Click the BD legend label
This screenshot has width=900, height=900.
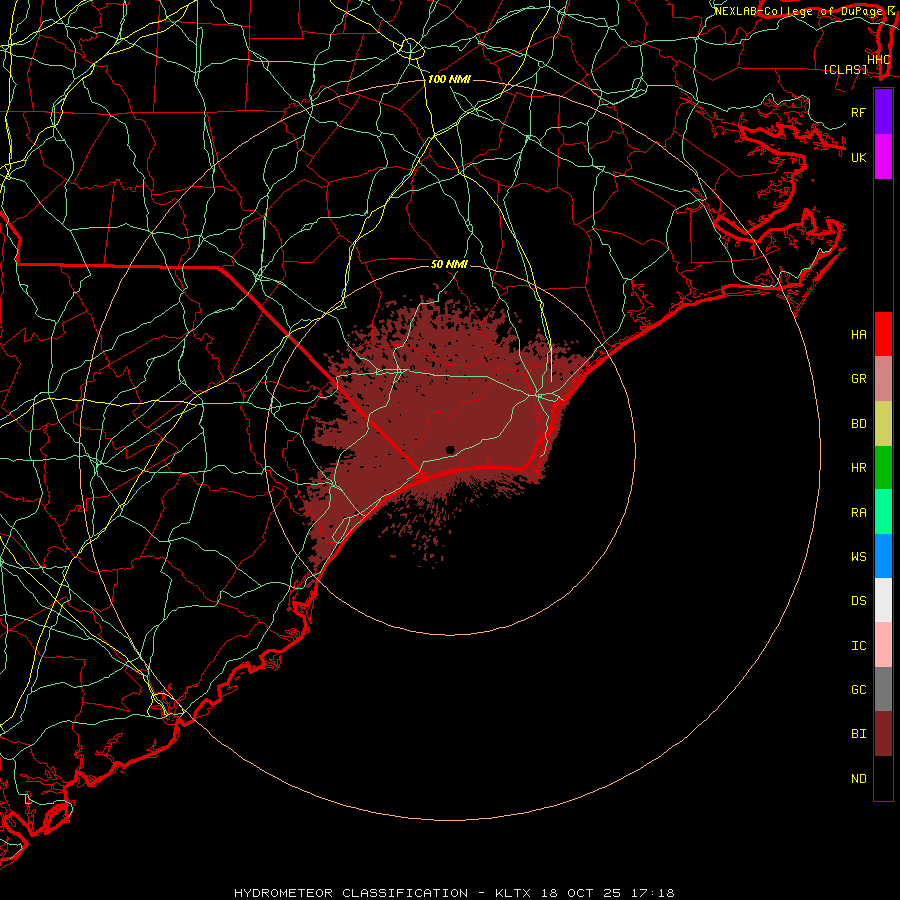pyautogui.click(x=858, y=424)
